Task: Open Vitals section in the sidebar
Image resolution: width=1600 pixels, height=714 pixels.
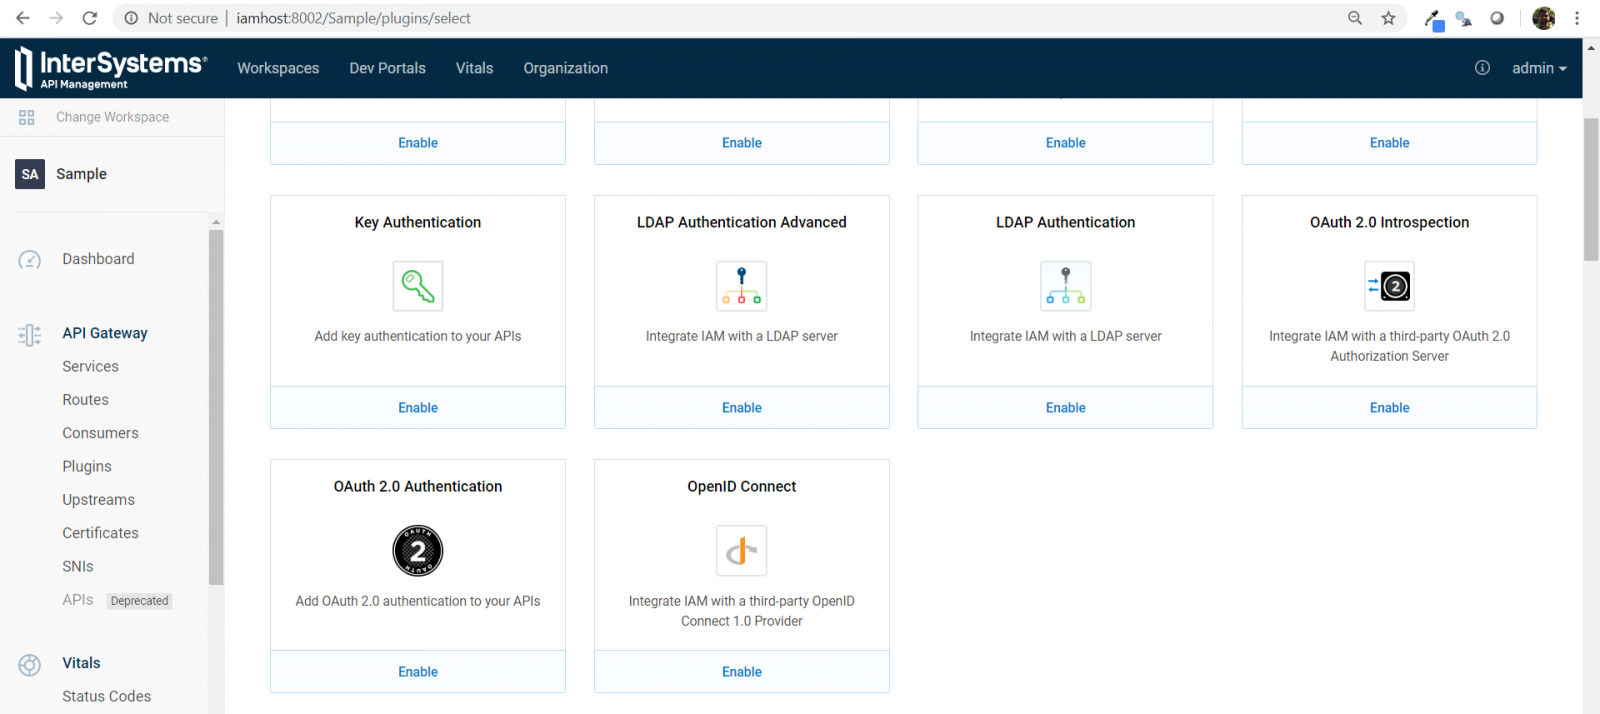Action: coord(81,663)
